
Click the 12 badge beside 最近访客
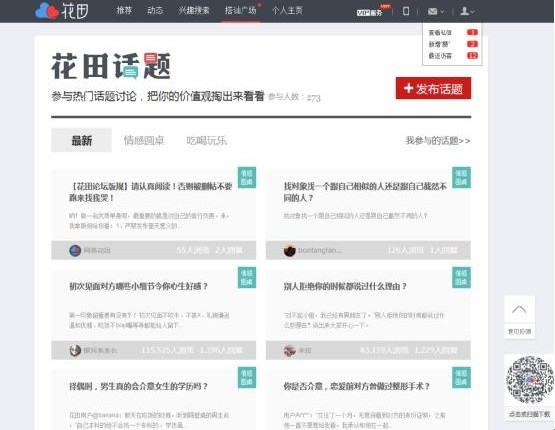473,56
